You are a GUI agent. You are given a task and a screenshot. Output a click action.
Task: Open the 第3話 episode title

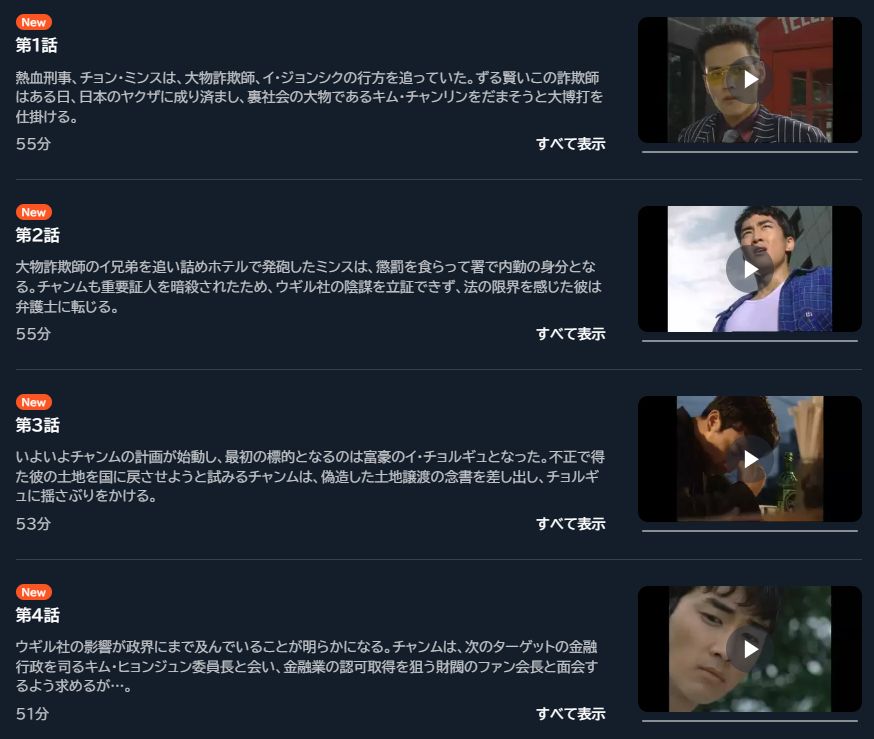click(x=37, y=425)
